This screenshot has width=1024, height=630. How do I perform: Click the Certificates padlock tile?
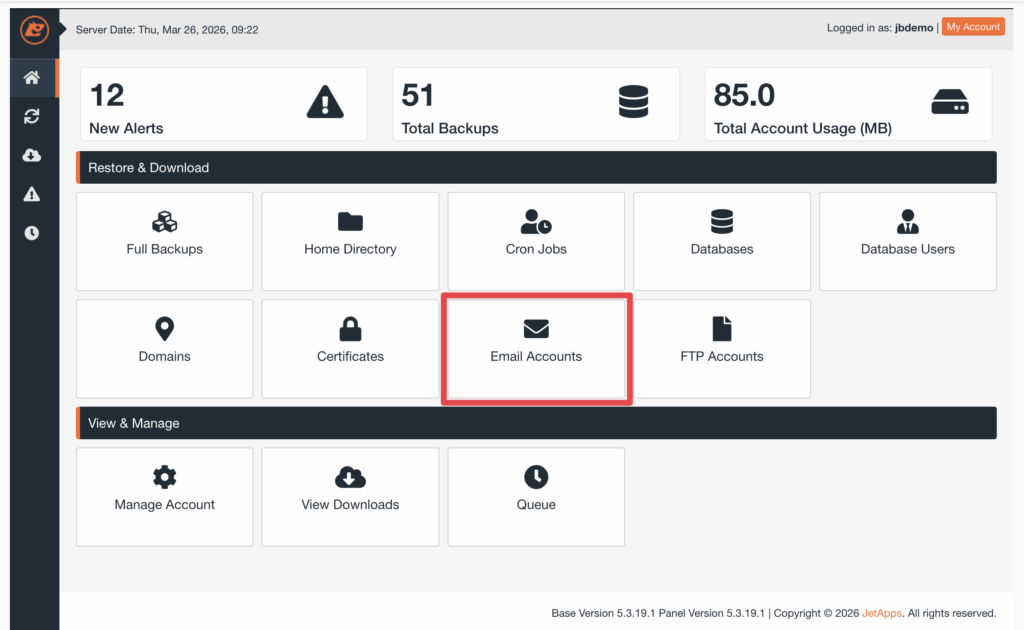(350, 348)
